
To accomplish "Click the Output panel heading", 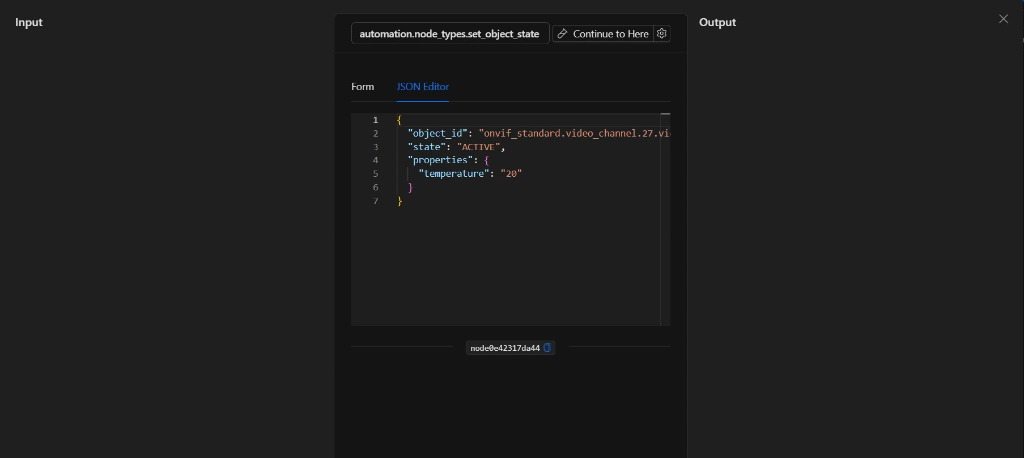I will 717,22.
